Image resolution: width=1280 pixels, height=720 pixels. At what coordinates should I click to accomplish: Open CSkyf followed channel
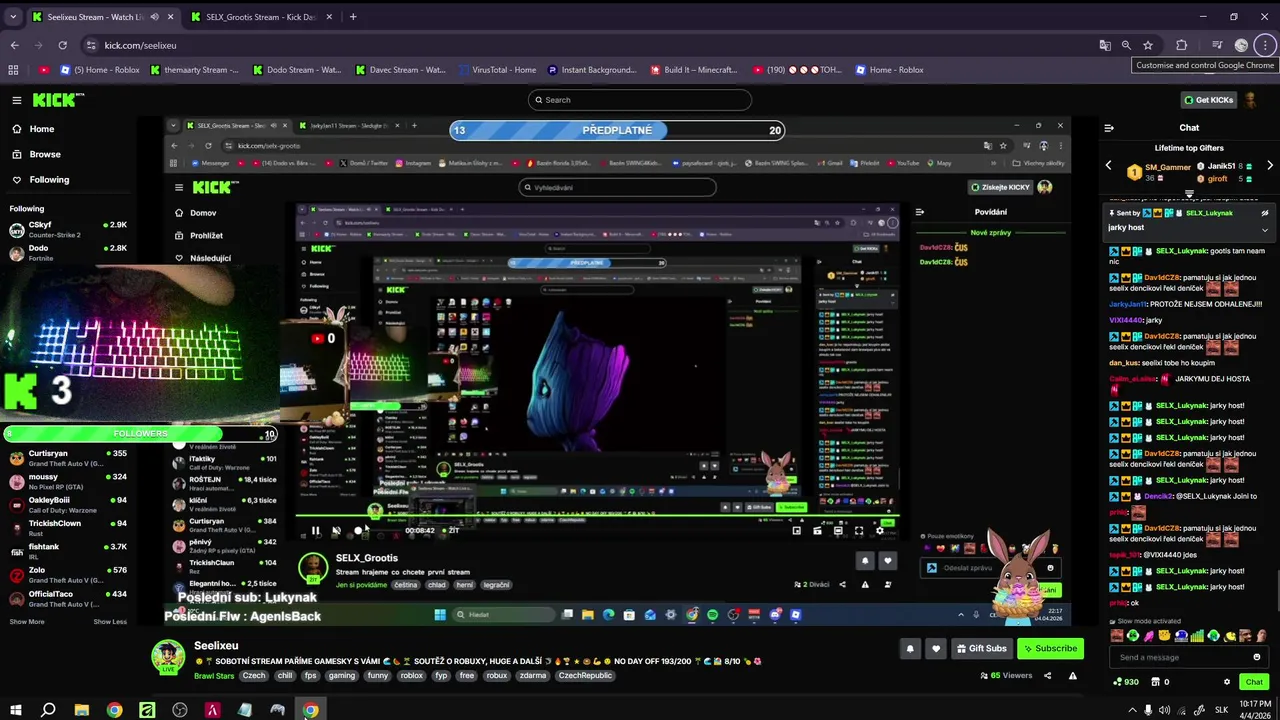(x=68, y=230)
